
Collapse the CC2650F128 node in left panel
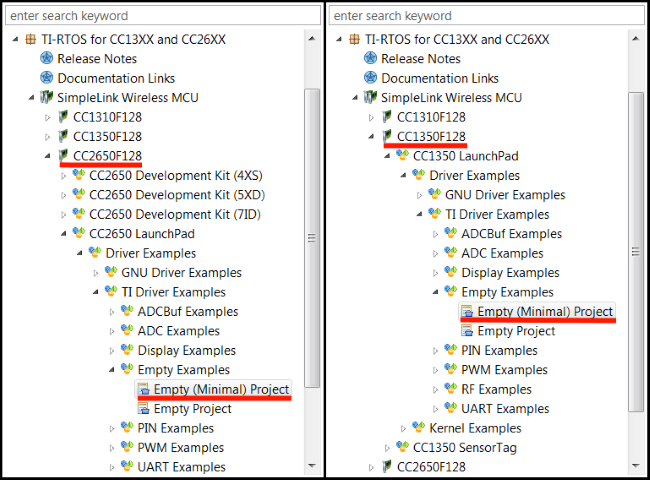click(47, 156)
